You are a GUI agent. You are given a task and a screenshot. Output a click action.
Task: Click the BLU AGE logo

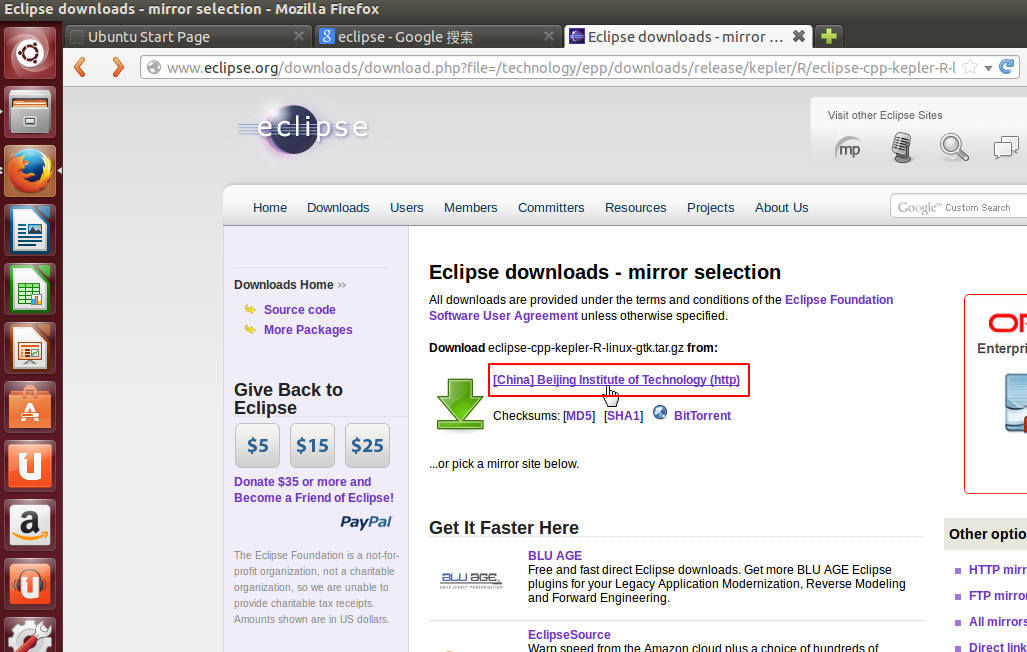[x=471, y=579]
